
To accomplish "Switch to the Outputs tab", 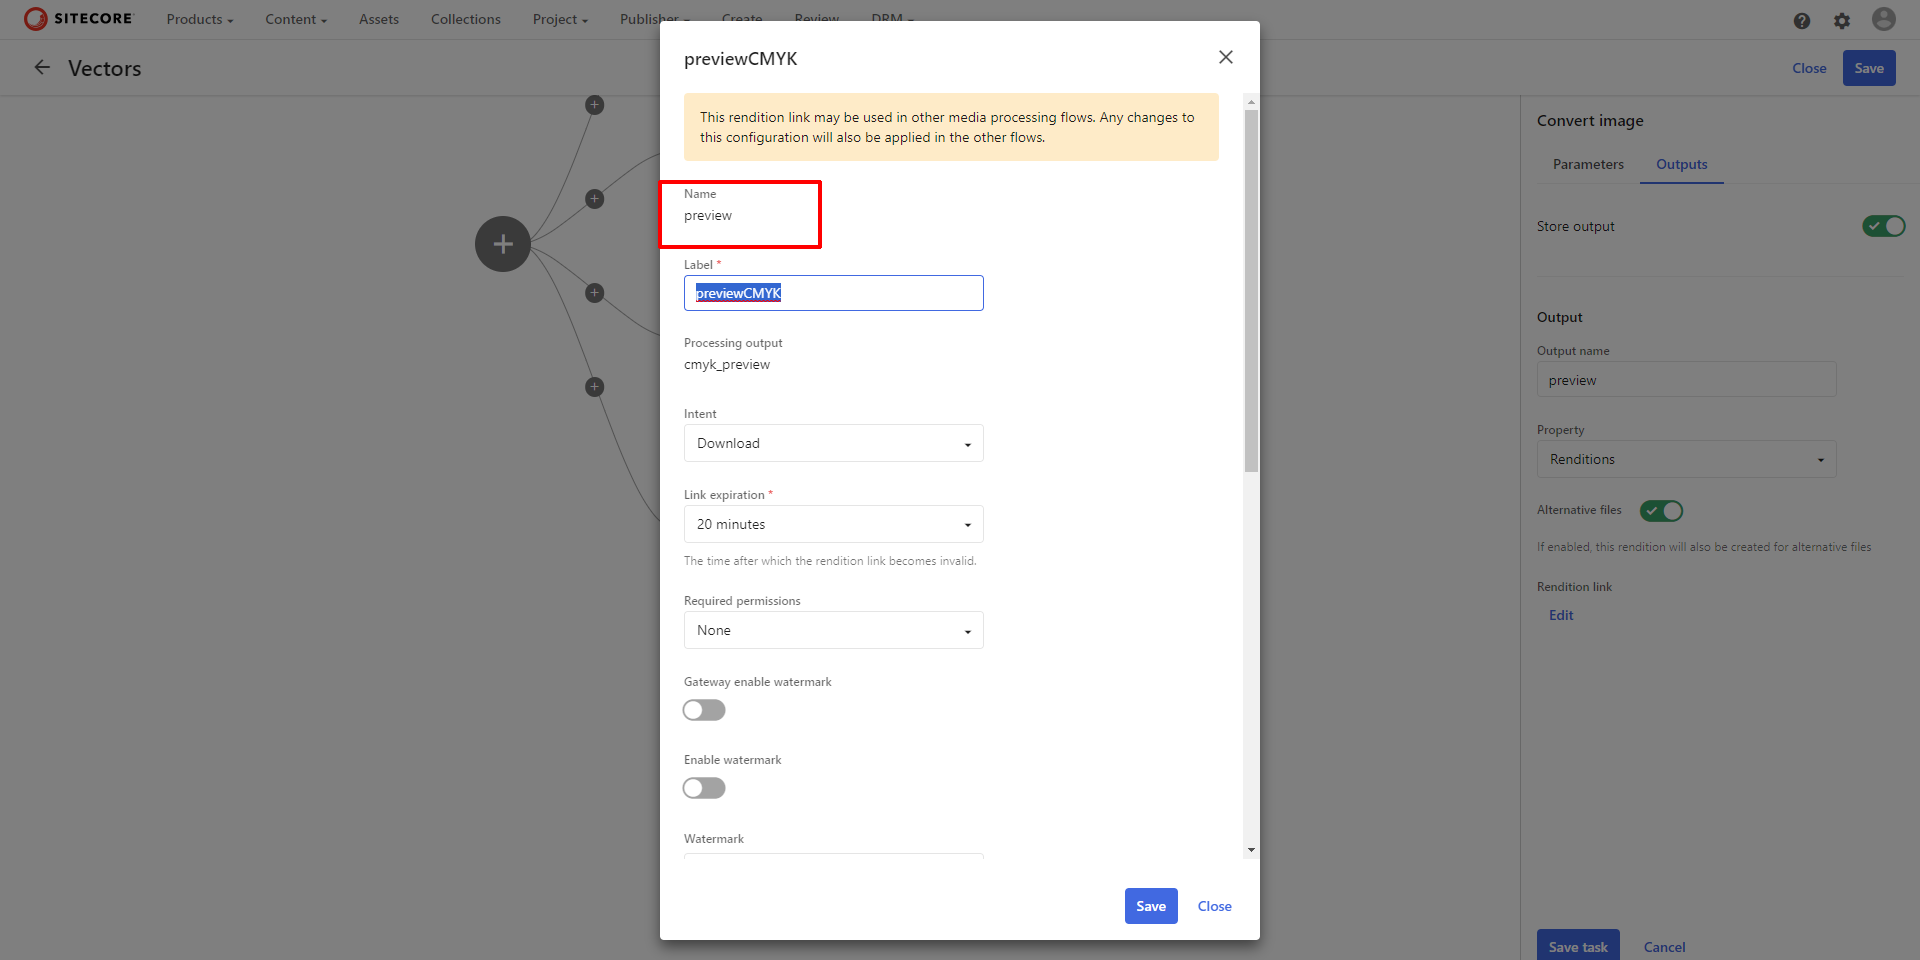I will 1682,164.
